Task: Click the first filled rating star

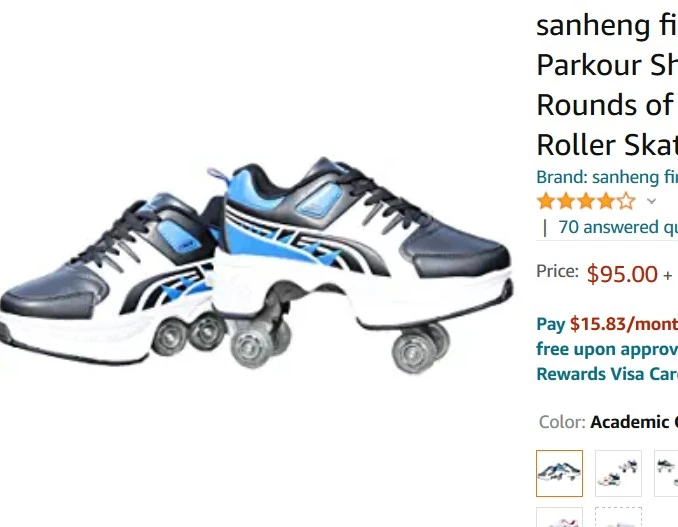Action: coord(546,201)
